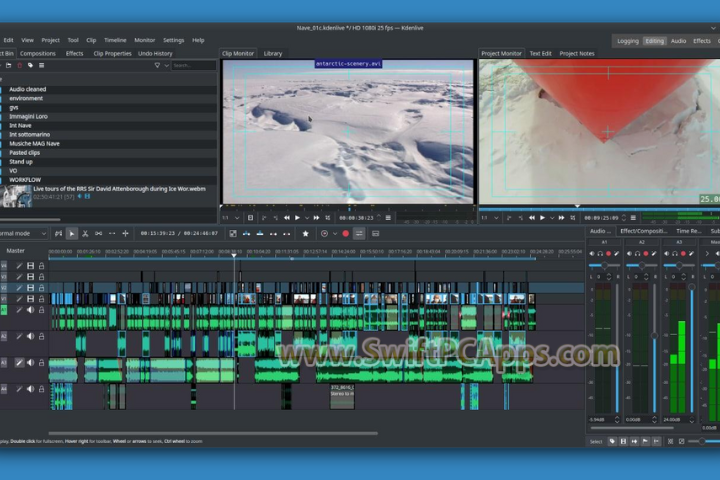This screenshot has height=480, width=720.
Task: Switch to the Effects workspace layout
Action: point(702,41)
